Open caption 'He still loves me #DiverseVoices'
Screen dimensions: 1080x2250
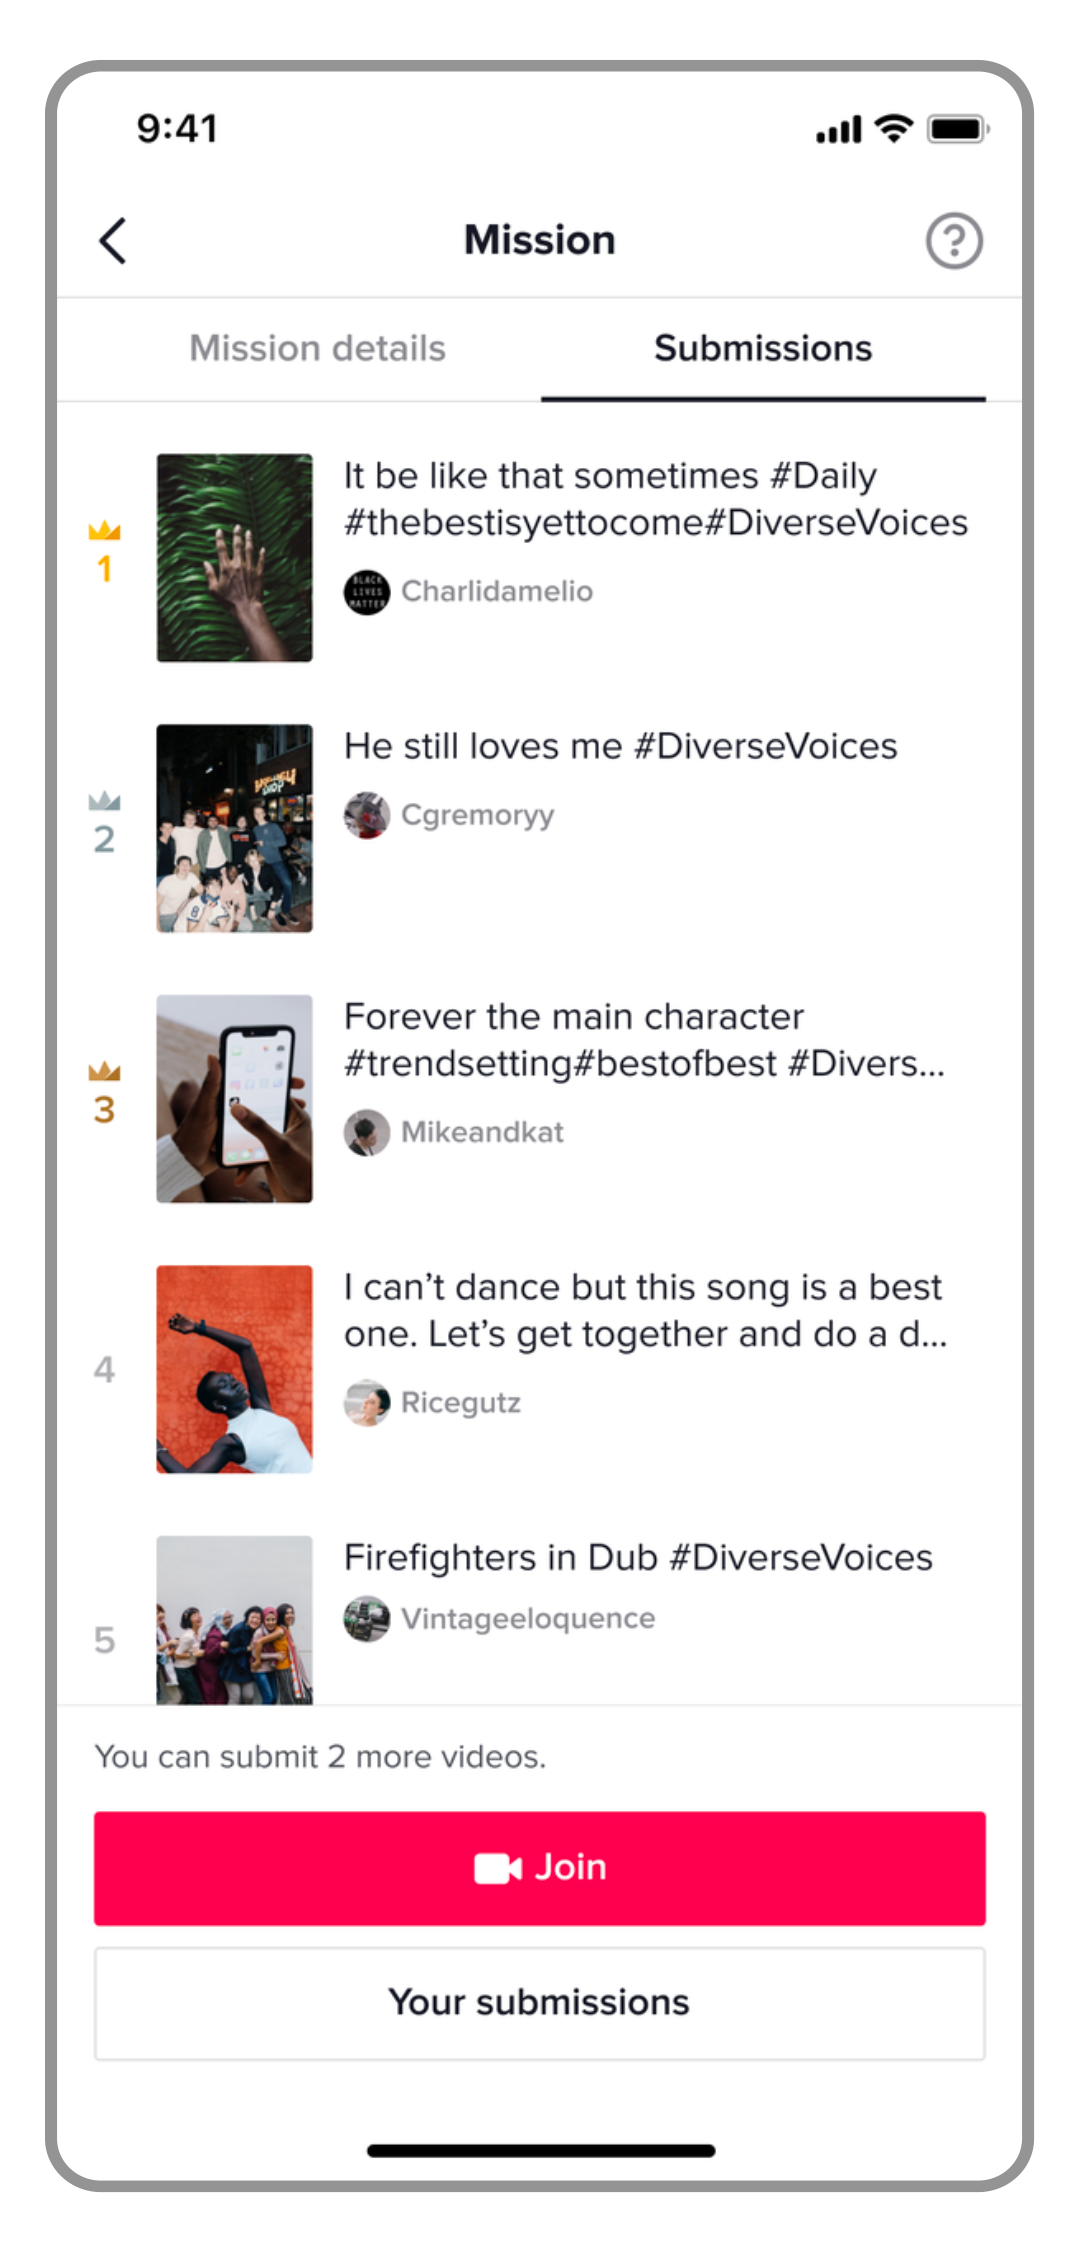pos(620,746)
